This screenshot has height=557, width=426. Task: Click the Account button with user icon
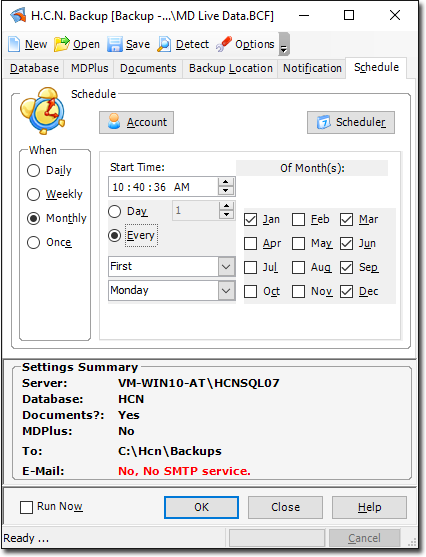[136, 123]
